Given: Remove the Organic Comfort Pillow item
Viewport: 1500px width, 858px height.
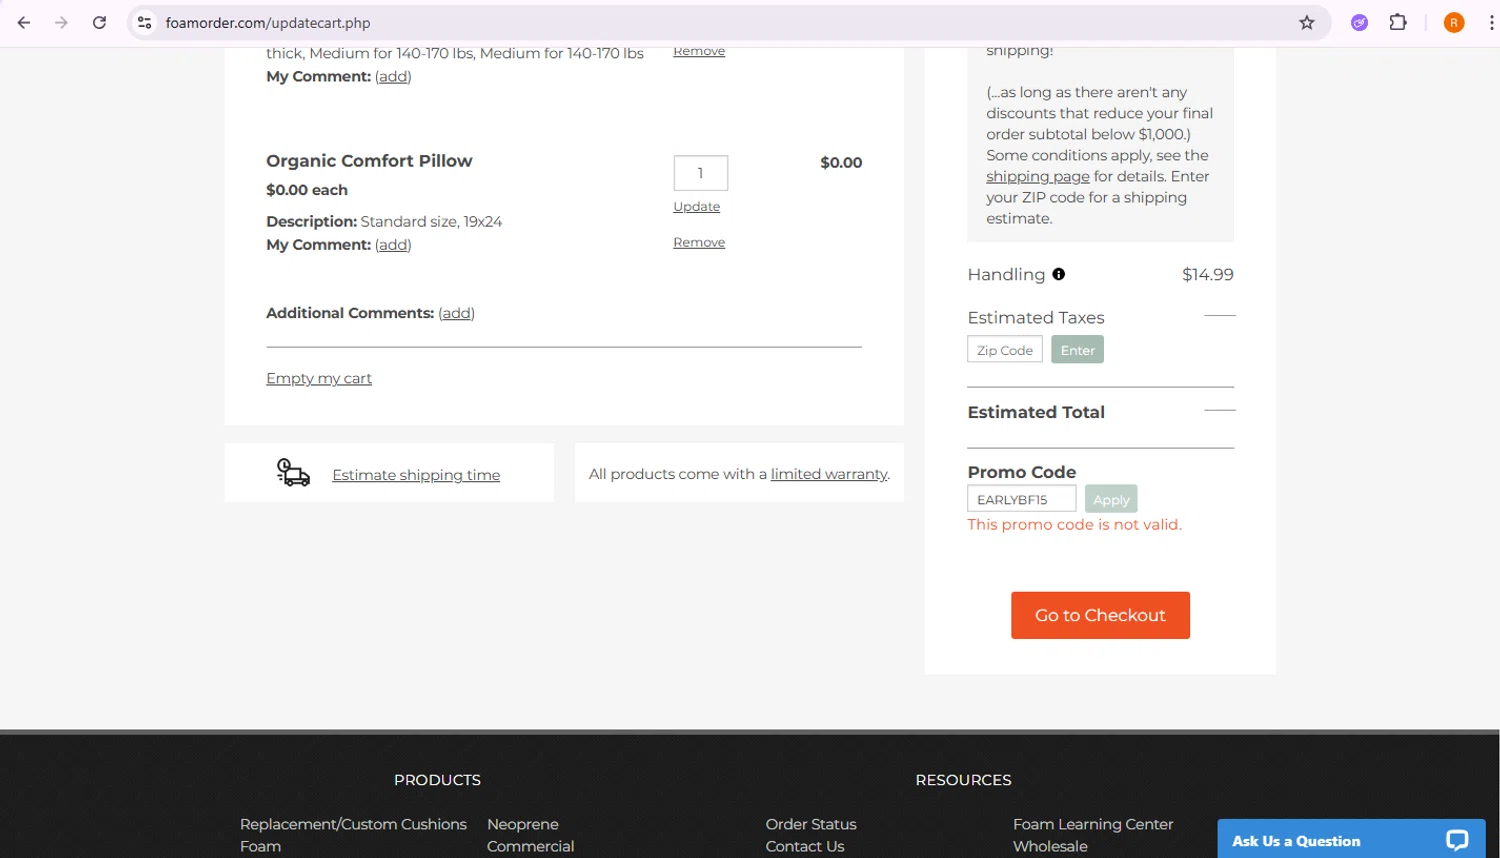Looking at the screenshot, I should [699, 242].
